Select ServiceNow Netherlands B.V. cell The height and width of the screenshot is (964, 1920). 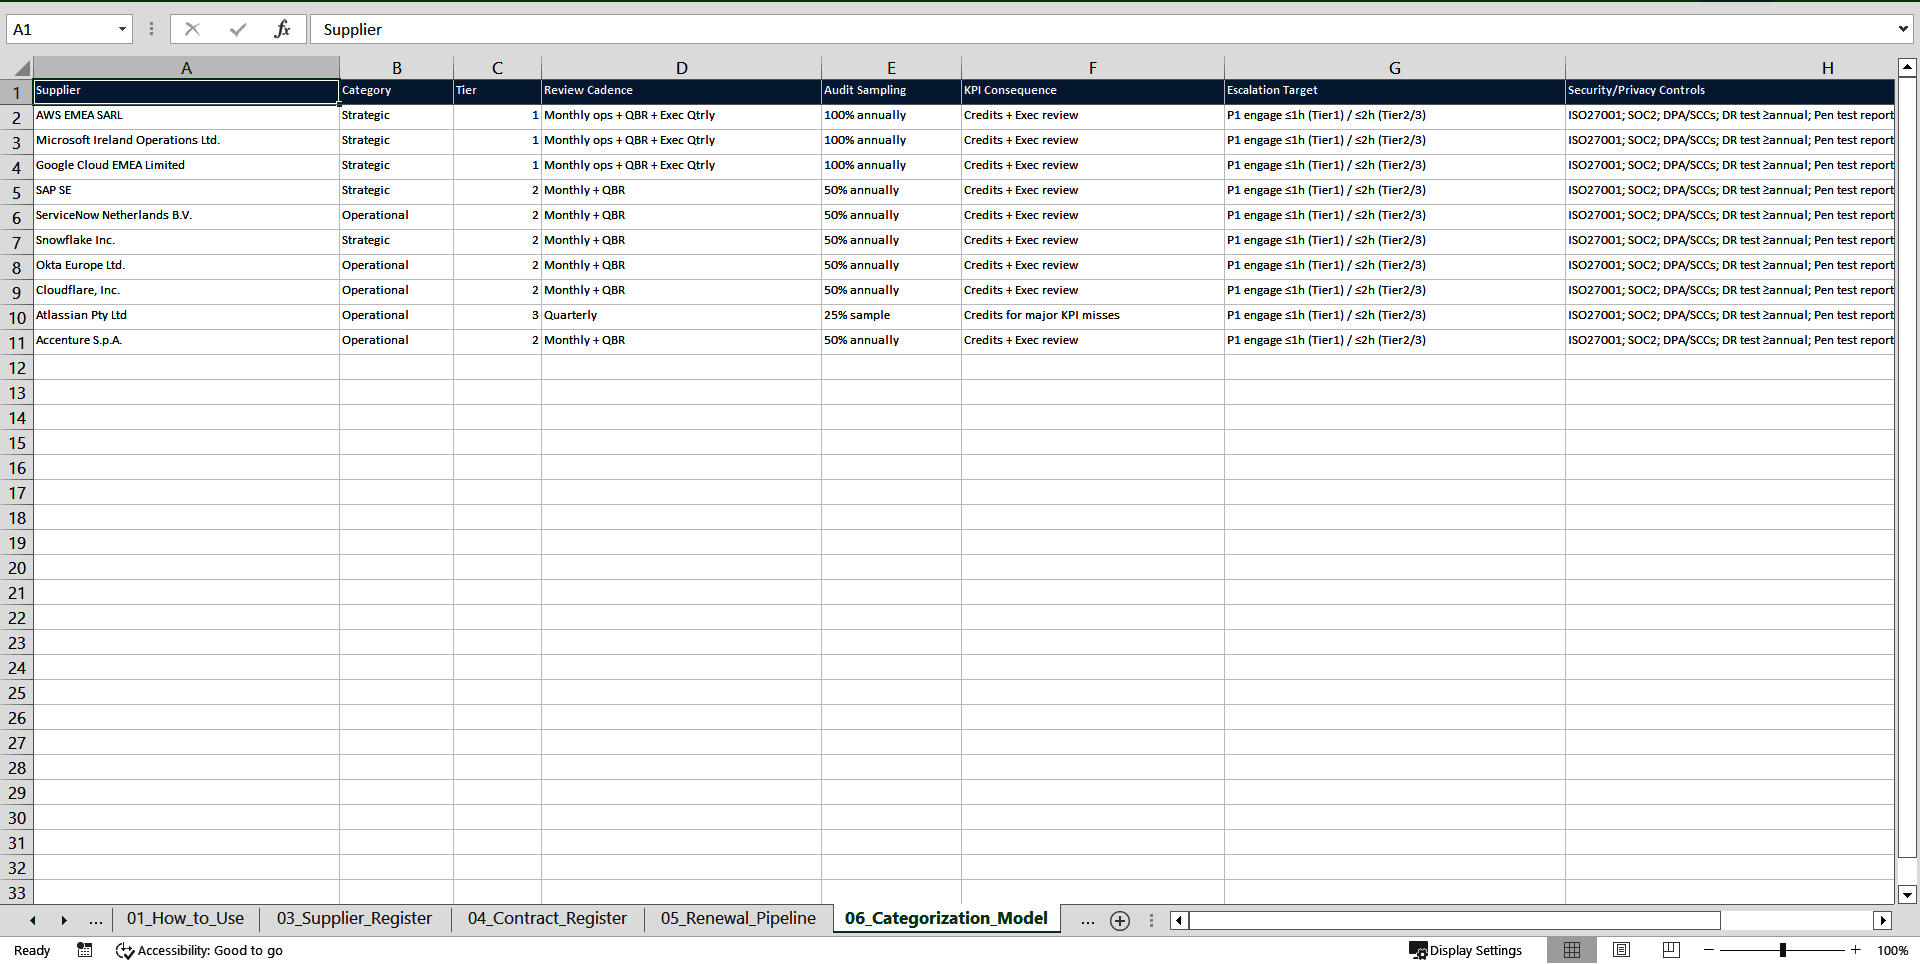click(186, 216)
